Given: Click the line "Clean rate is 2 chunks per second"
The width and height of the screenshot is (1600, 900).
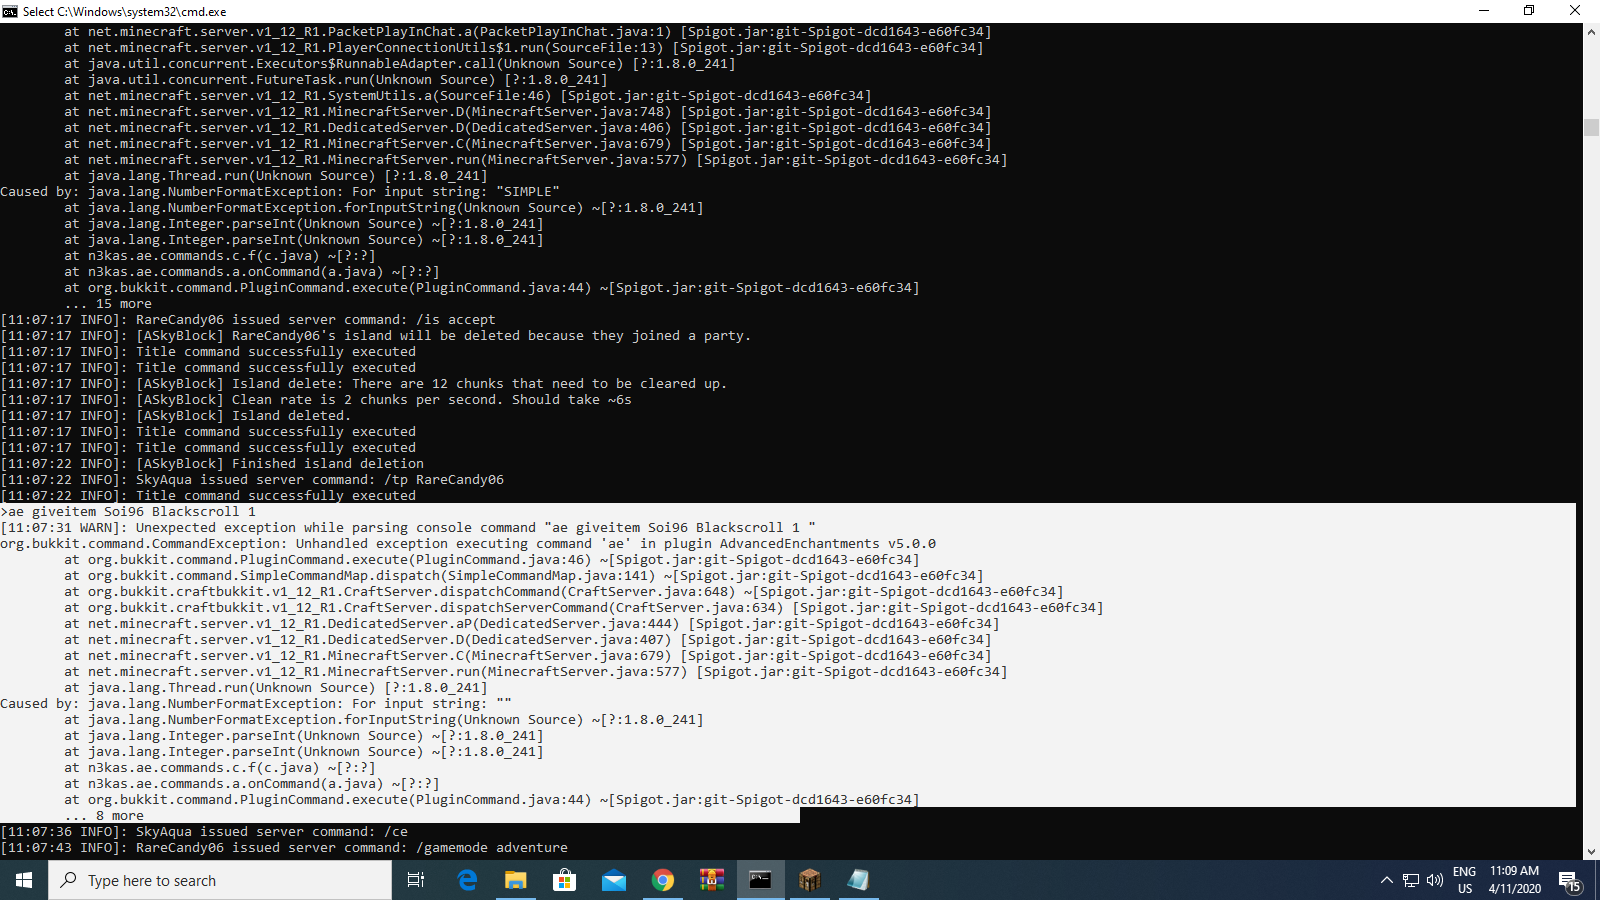Looking at the screenshot, I should [x=316, y=400].
